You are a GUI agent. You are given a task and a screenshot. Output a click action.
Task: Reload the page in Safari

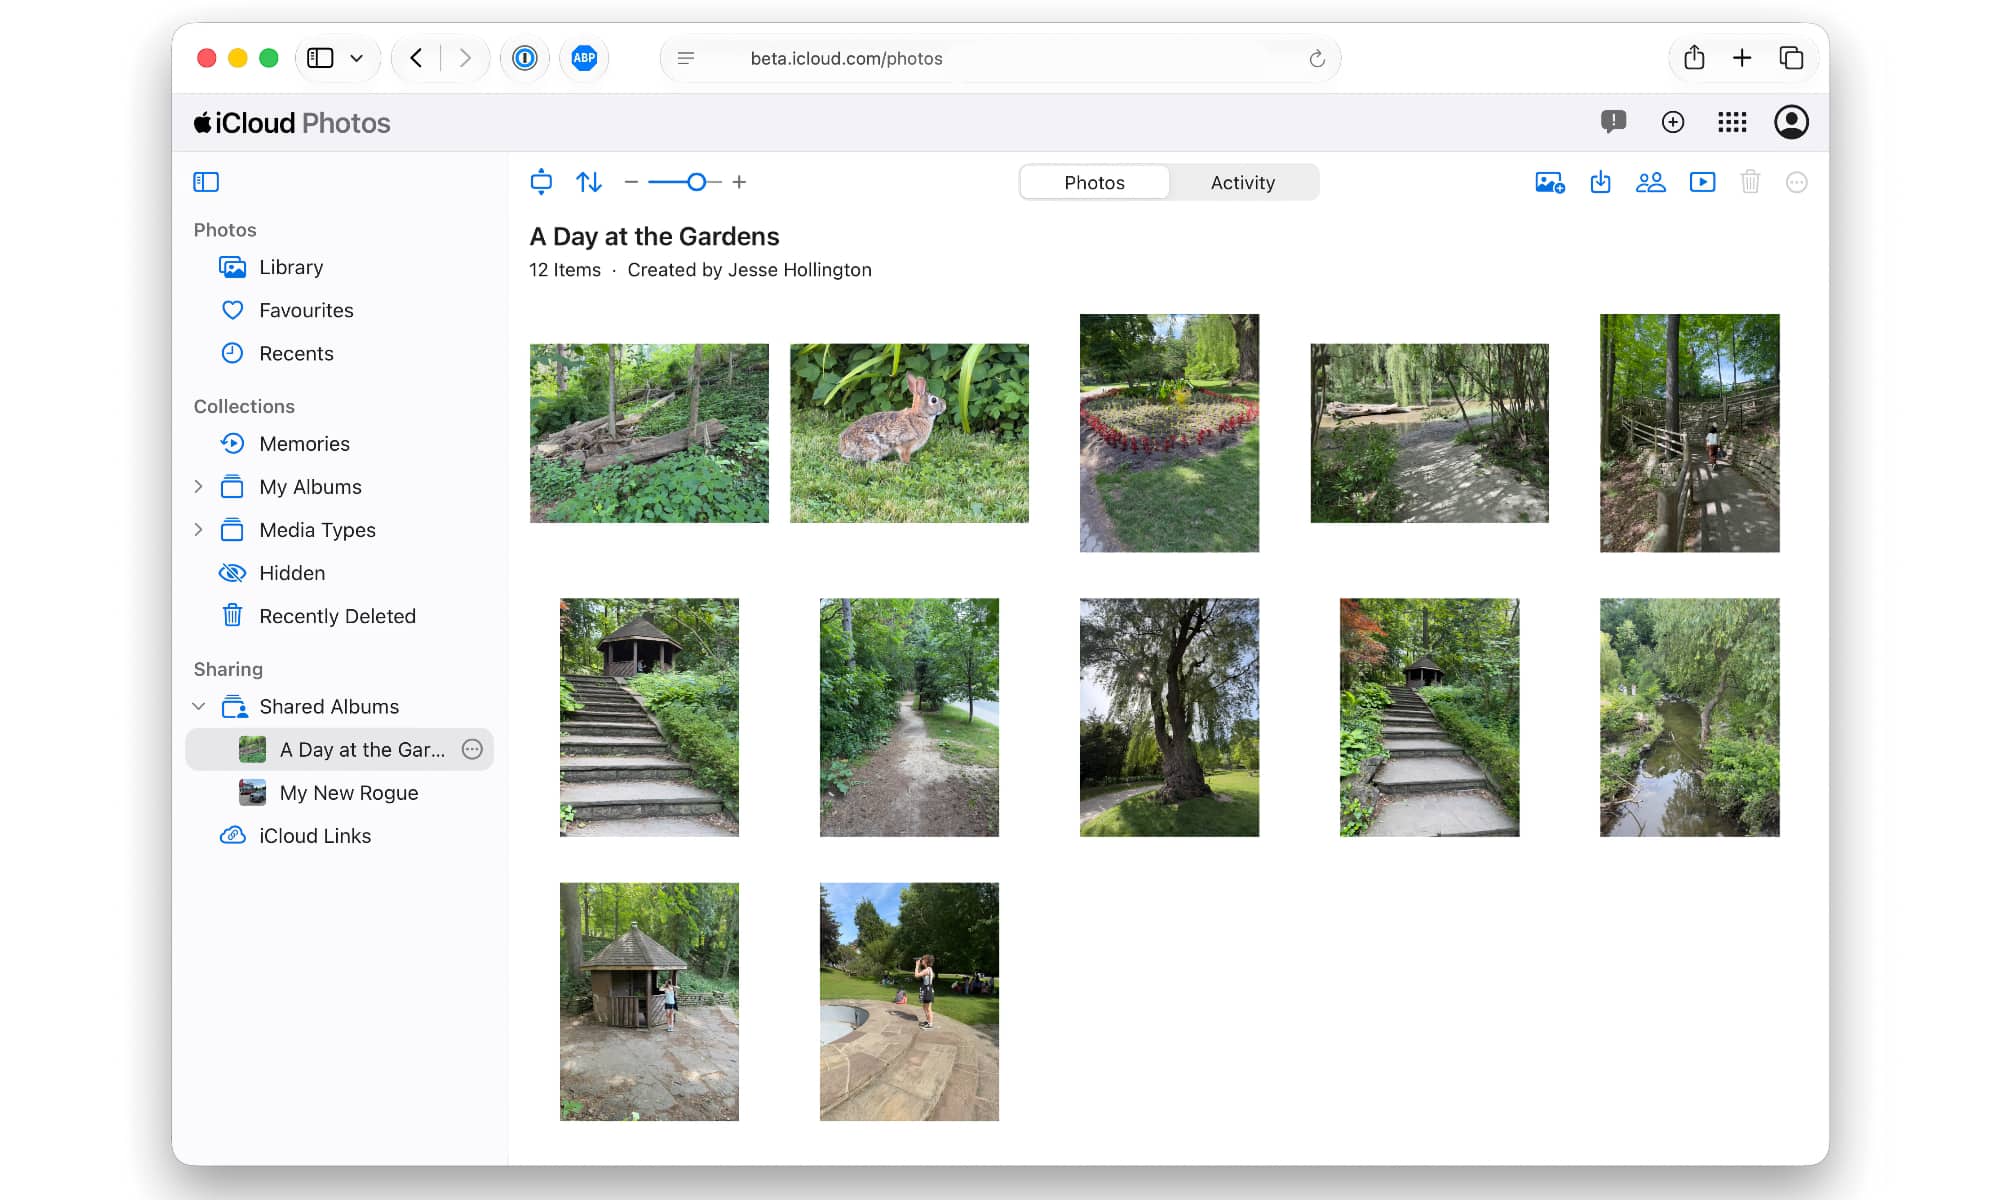click(1317, 58)
